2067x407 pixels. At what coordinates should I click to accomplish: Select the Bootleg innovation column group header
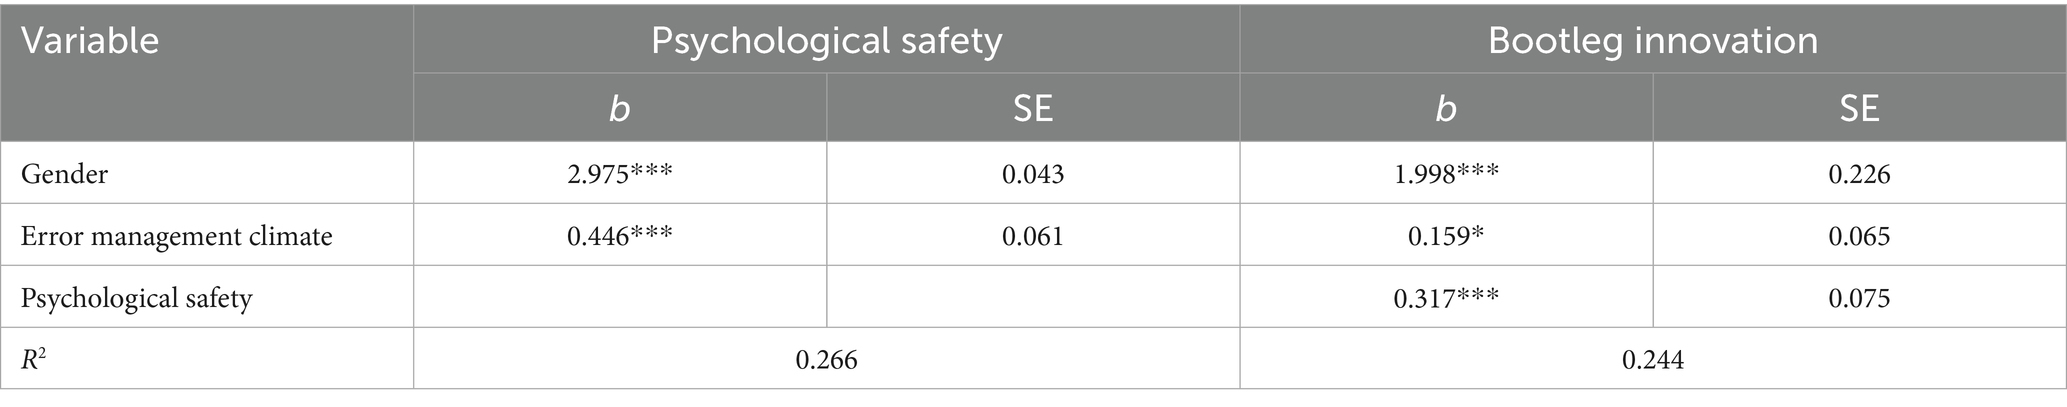pos(1652,41)
